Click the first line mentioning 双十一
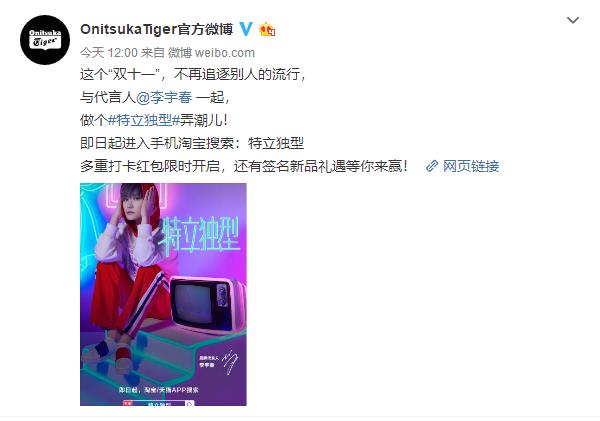Image resolution: width=600 pixels, height=421 pixels. coord(193,74)
